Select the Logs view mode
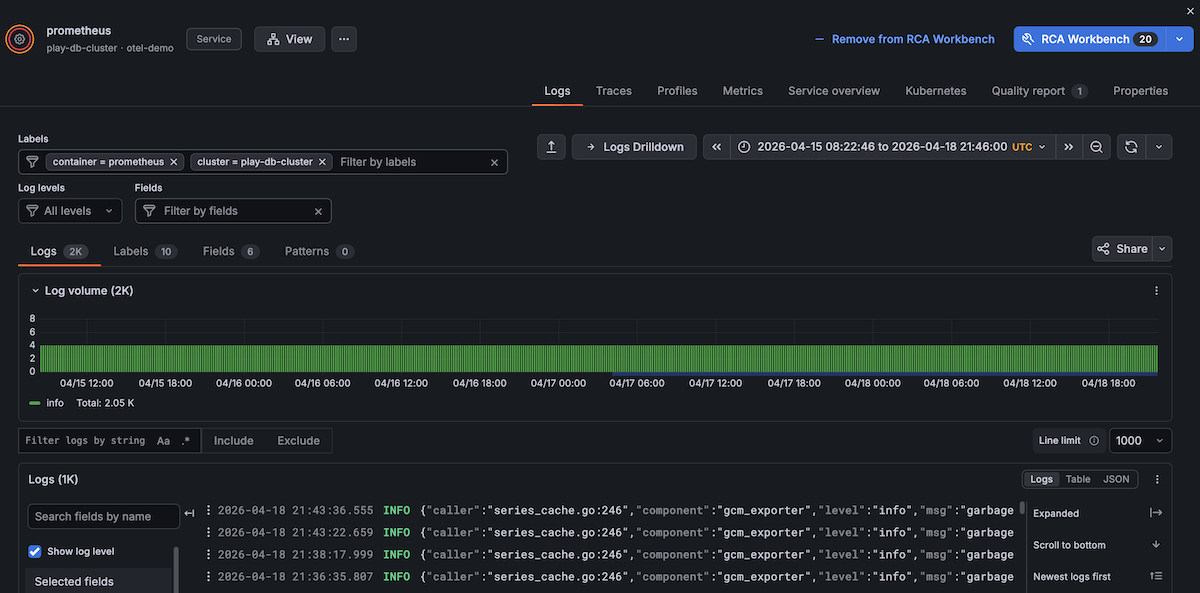The height and width of the screenshot is (593, 1200). [1042, 479]
